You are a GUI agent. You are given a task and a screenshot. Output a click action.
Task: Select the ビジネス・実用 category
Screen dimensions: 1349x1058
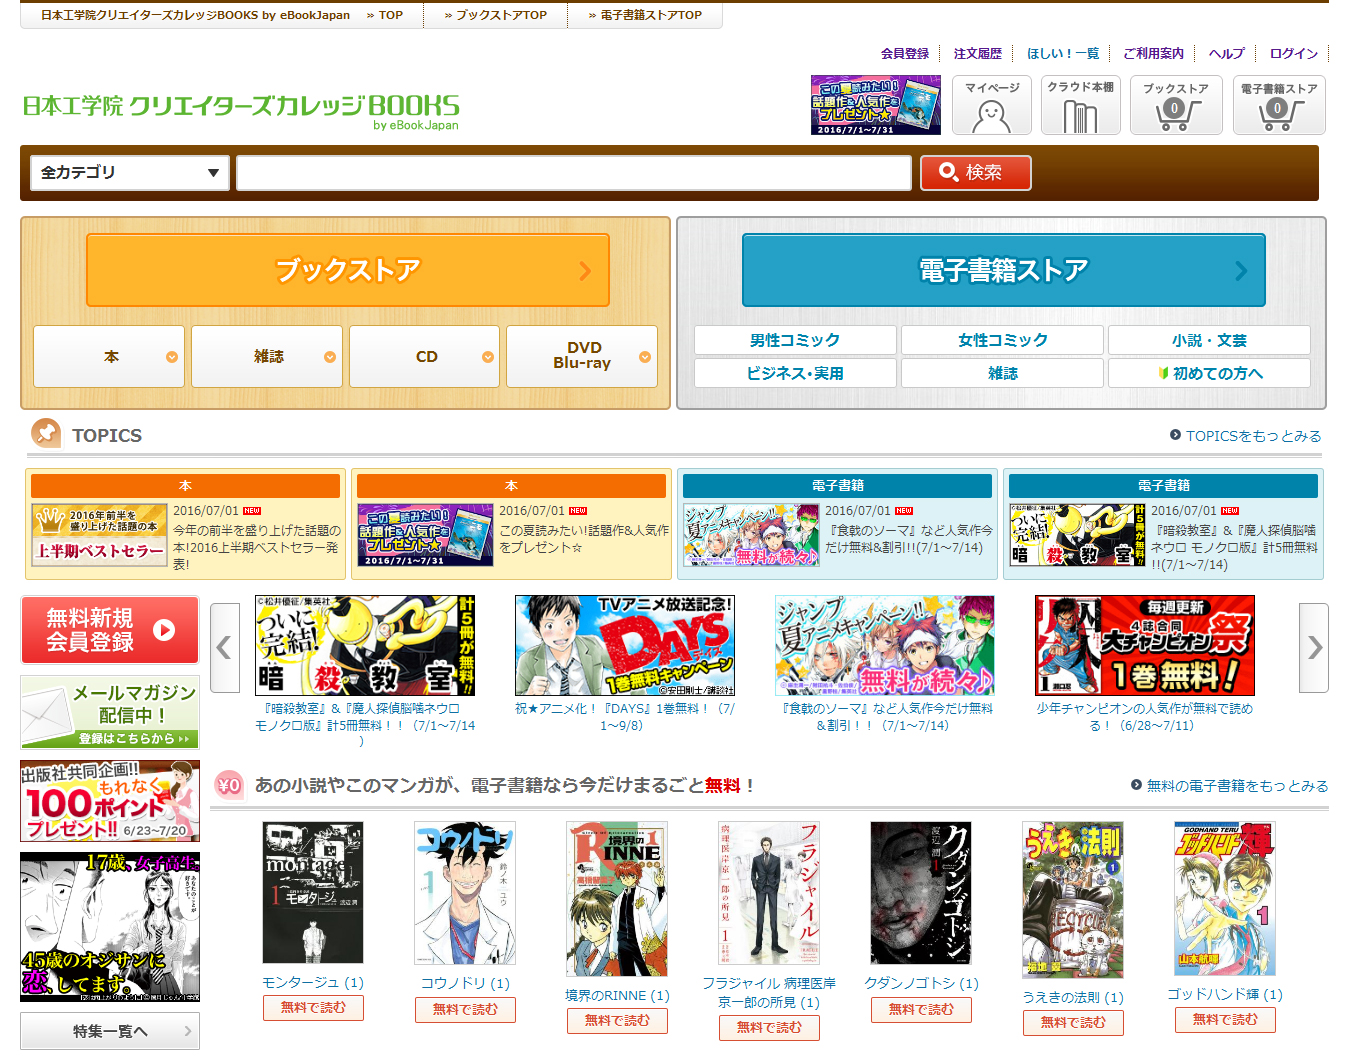pyautogui.click(x=795, y=373)
